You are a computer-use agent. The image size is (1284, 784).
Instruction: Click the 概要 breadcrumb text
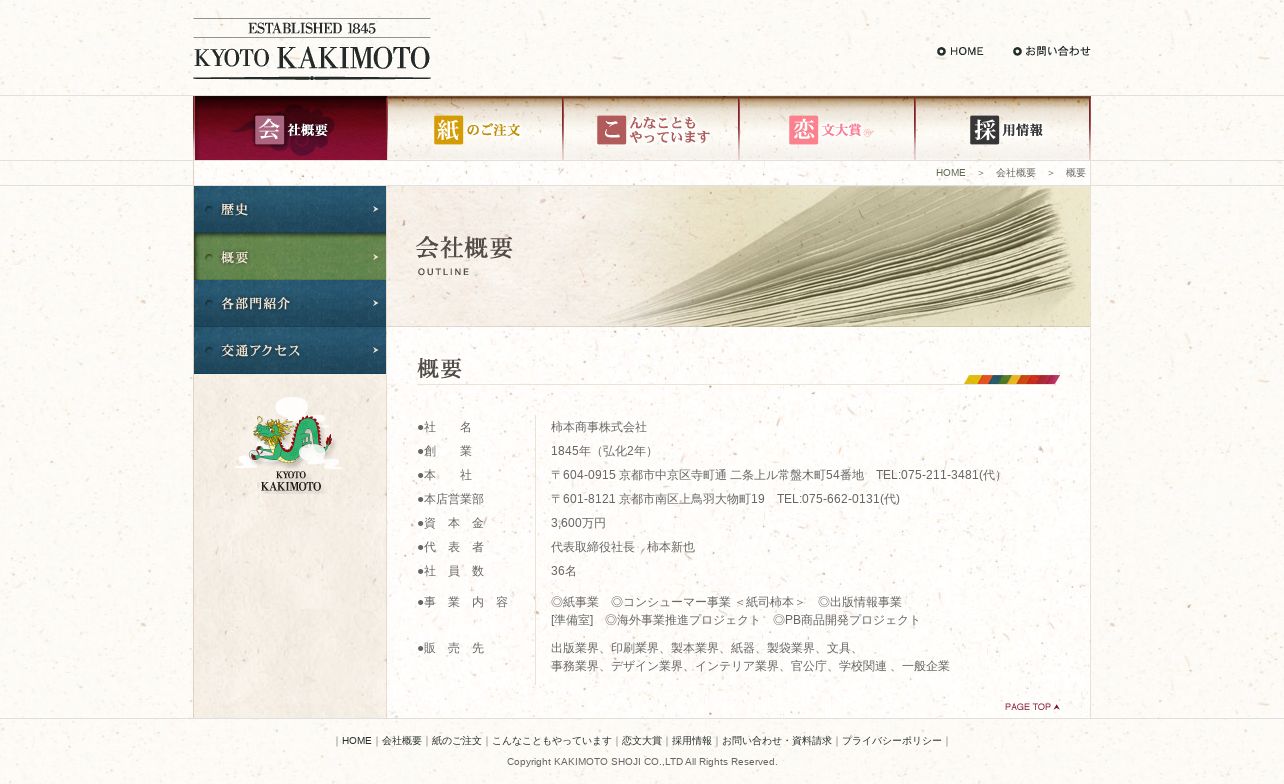(x=1076, y=173)
